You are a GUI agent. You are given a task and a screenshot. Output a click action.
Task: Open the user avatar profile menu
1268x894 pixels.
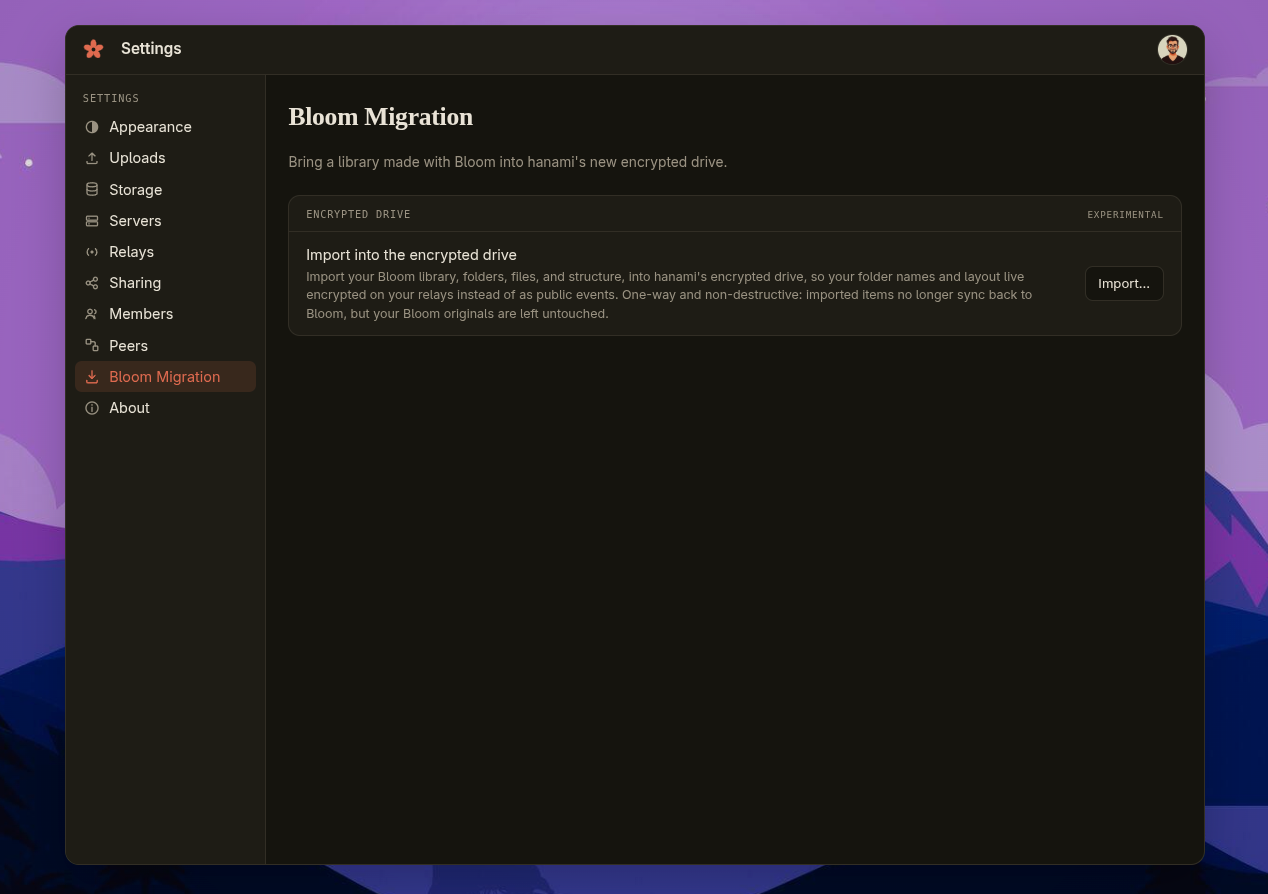[x=1172, y=49]
